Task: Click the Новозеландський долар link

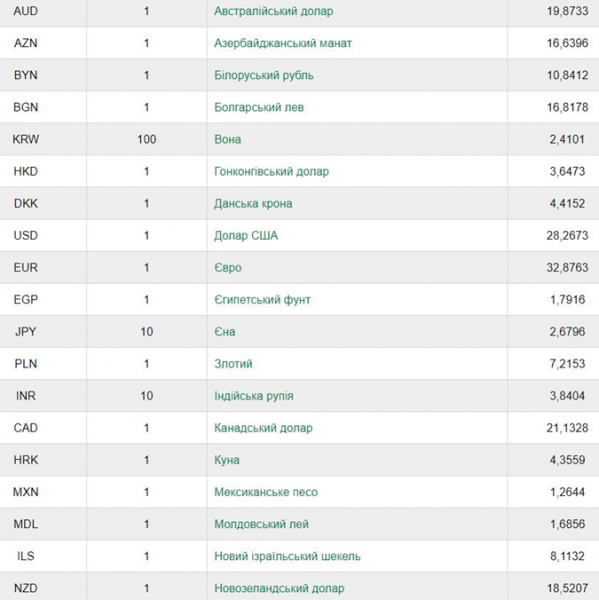Action: pyautogui.click(x=279, y=588)
